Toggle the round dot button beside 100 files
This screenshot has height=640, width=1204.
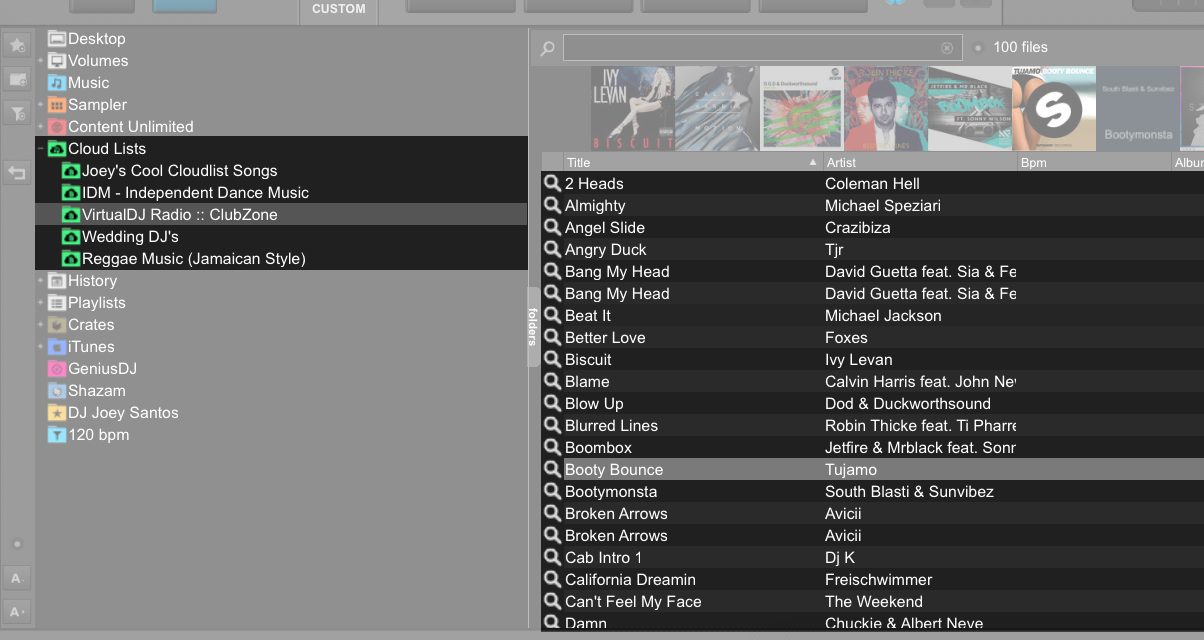coord(978,47)
